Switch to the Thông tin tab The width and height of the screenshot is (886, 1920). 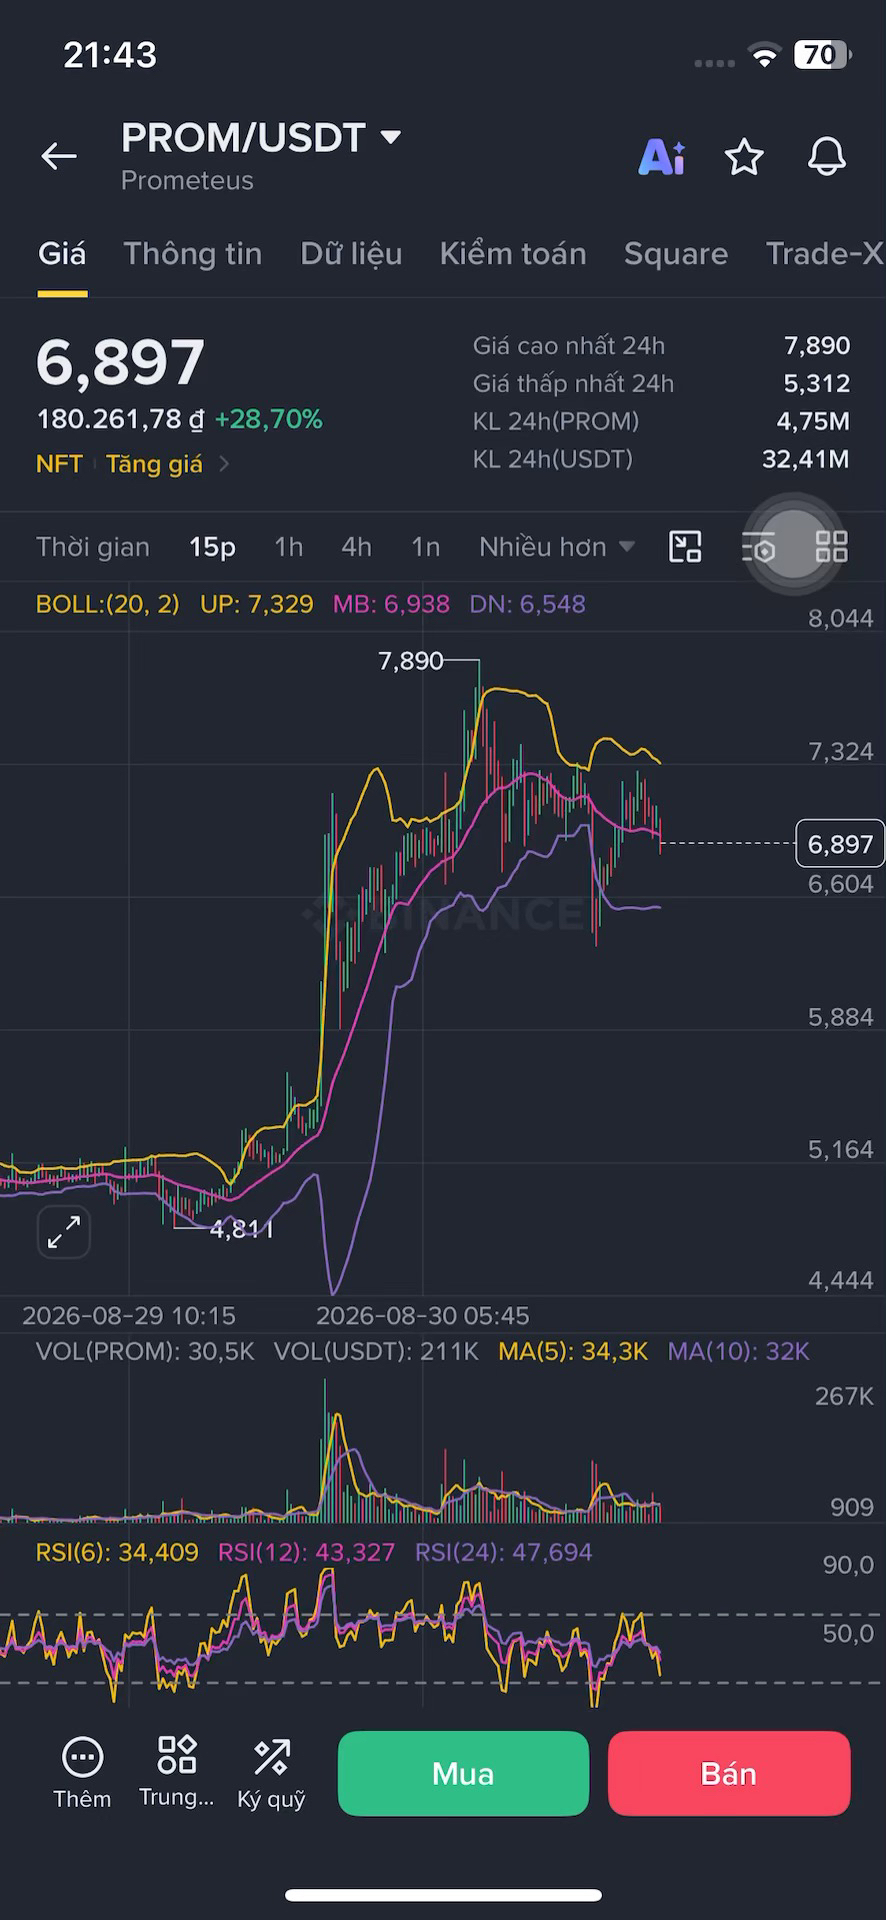click(193, 254)
